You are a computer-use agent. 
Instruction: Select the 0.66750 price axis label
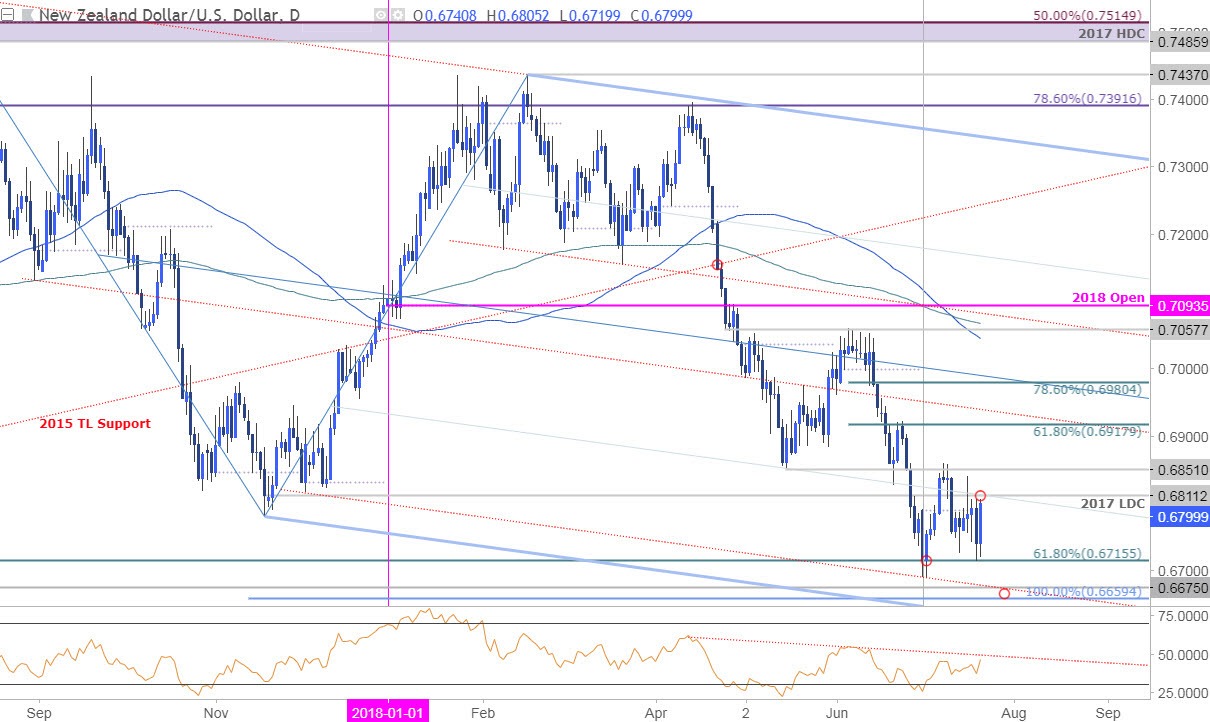(1181, 589)
